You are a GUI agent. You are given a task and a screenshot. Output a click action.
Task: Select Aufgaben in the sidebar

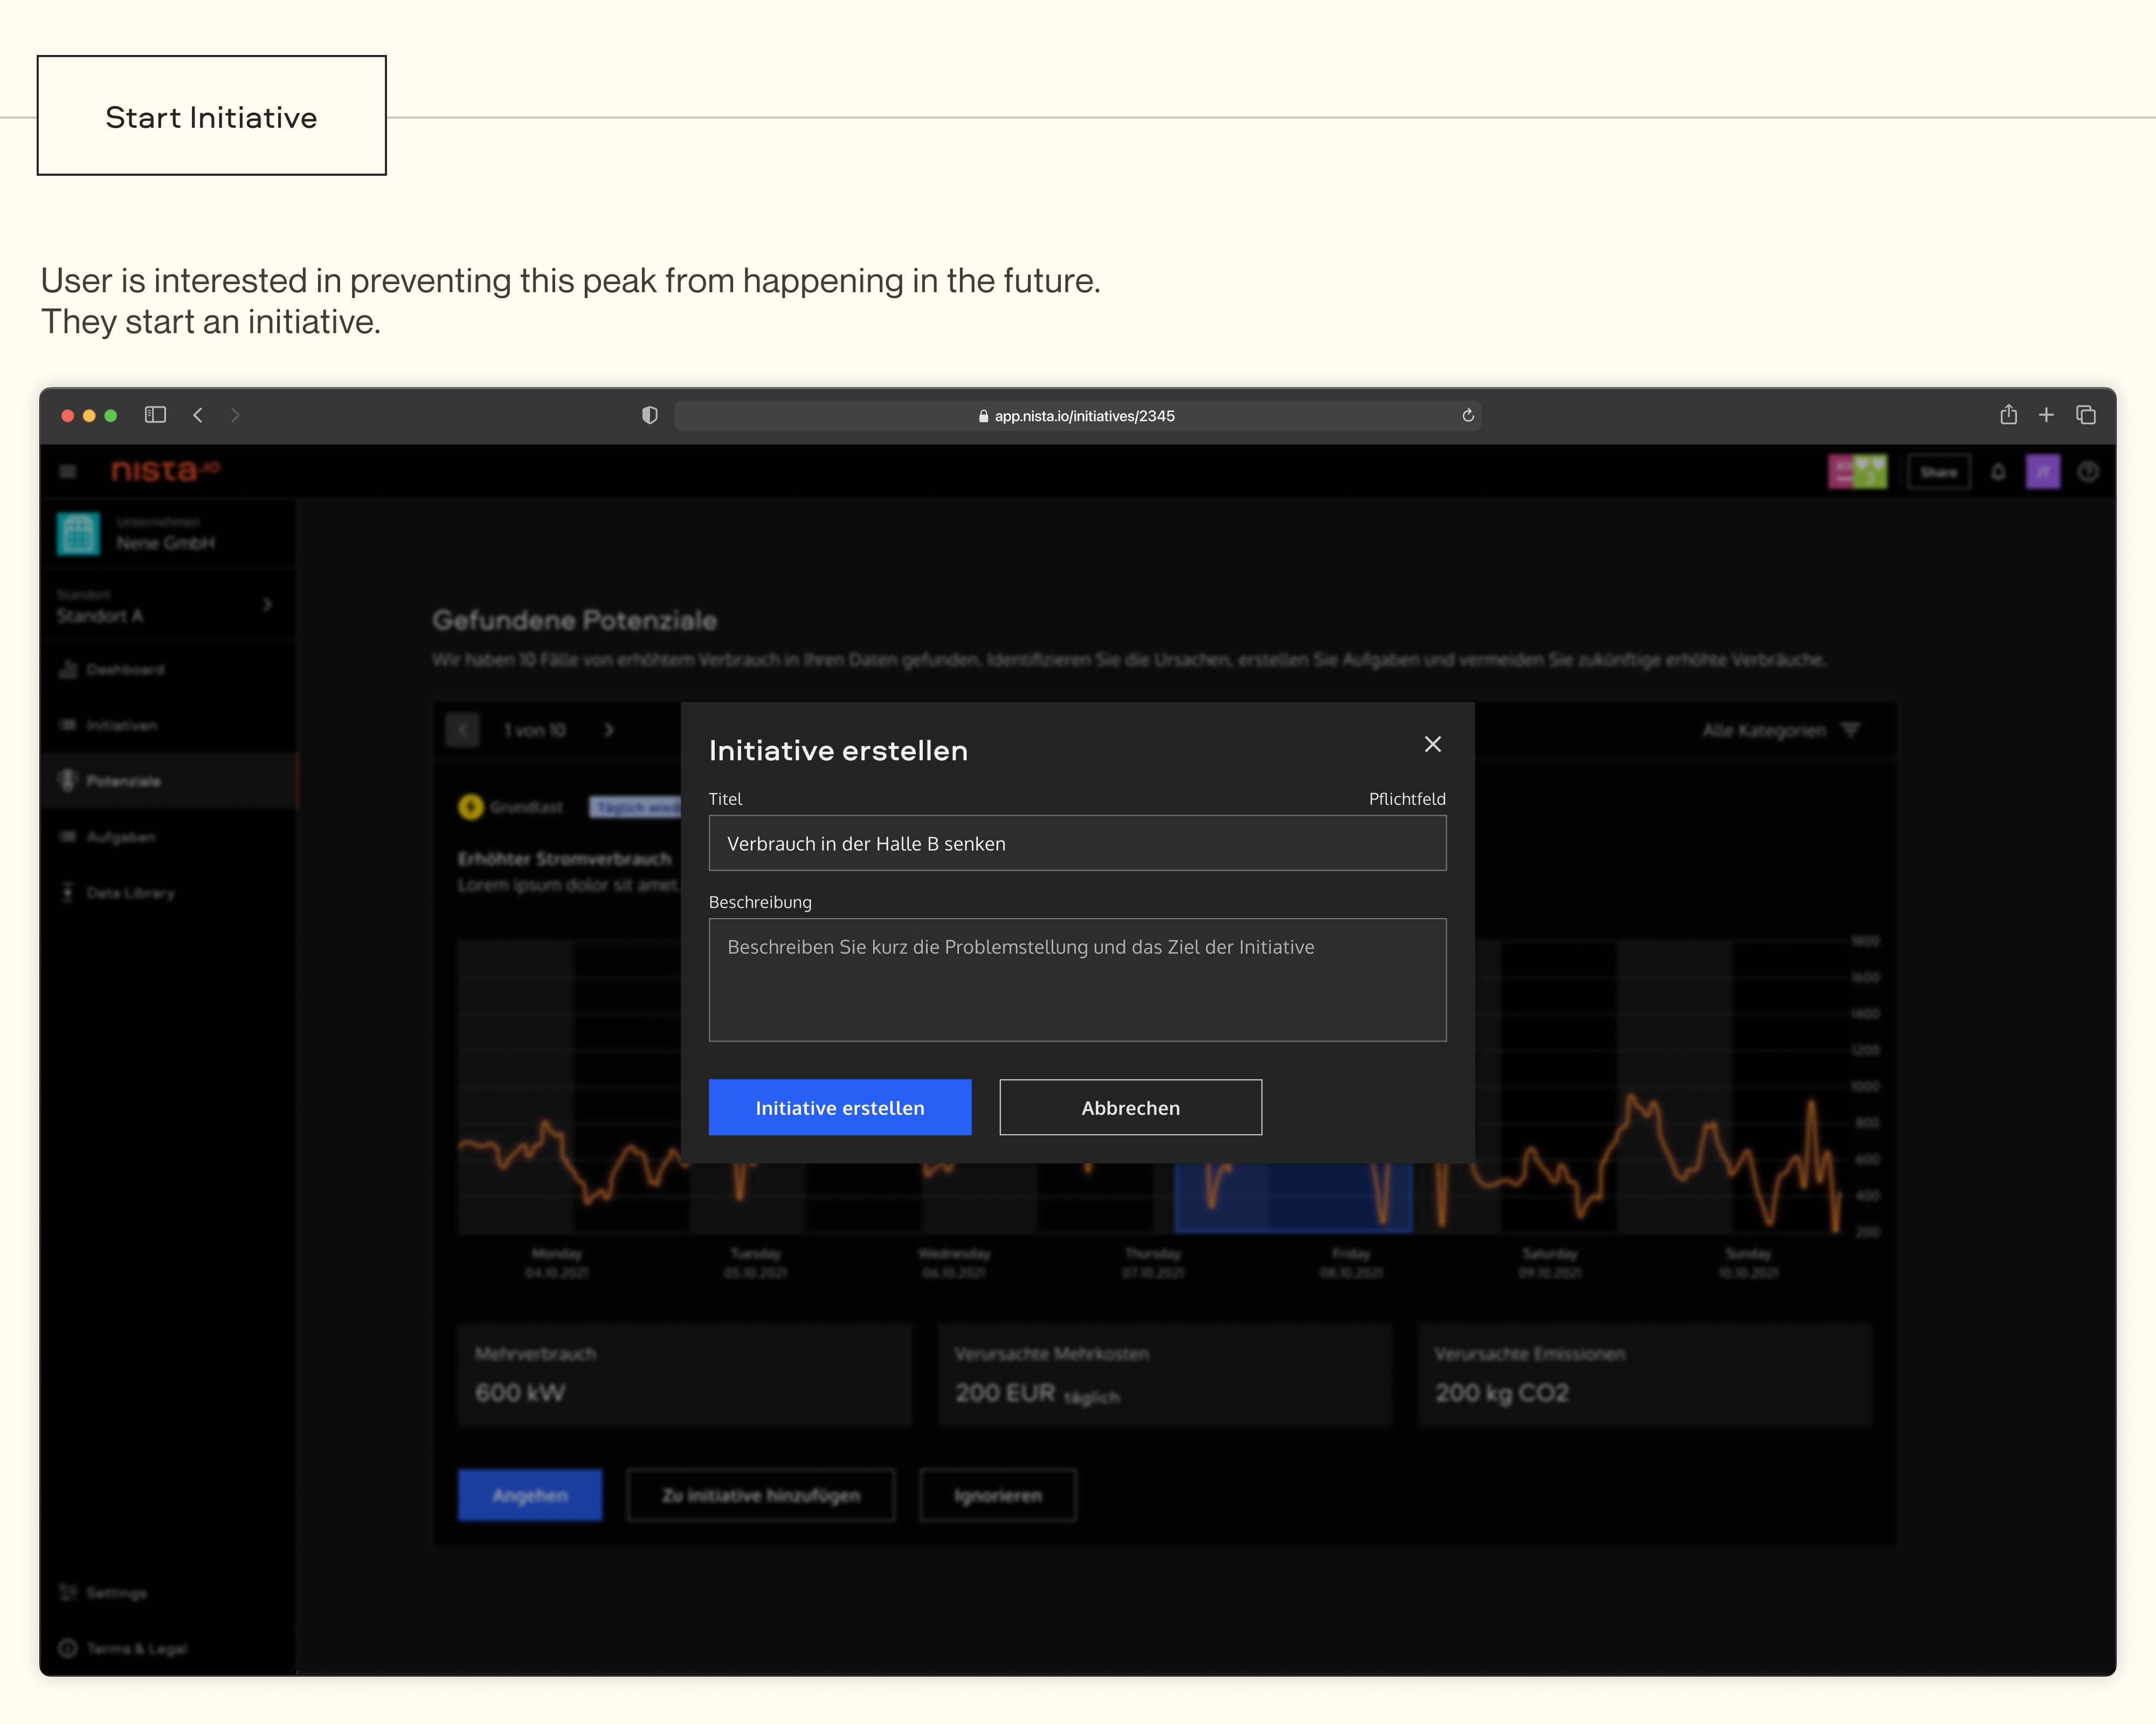[120, 837]
